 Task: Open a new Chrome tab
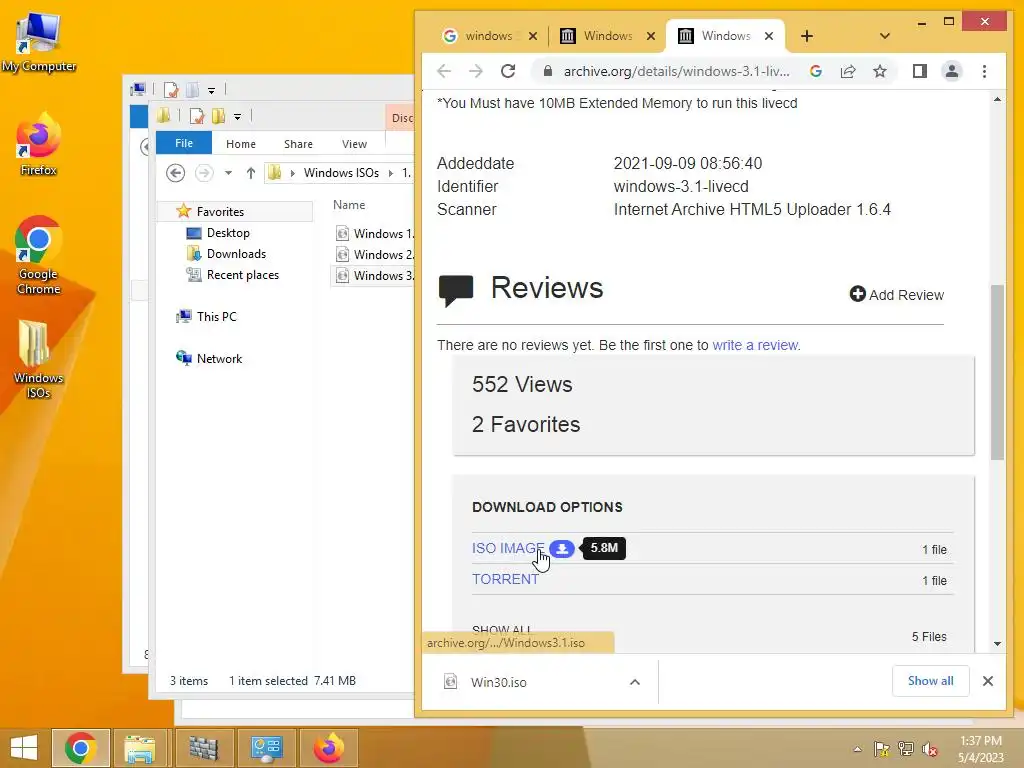pyautogui.click(x=807, y=36)
